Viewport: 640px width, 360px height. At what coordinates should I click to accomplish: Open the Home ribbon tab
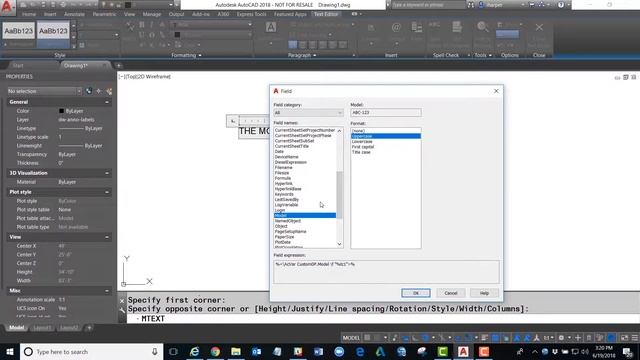pos(29,14)
